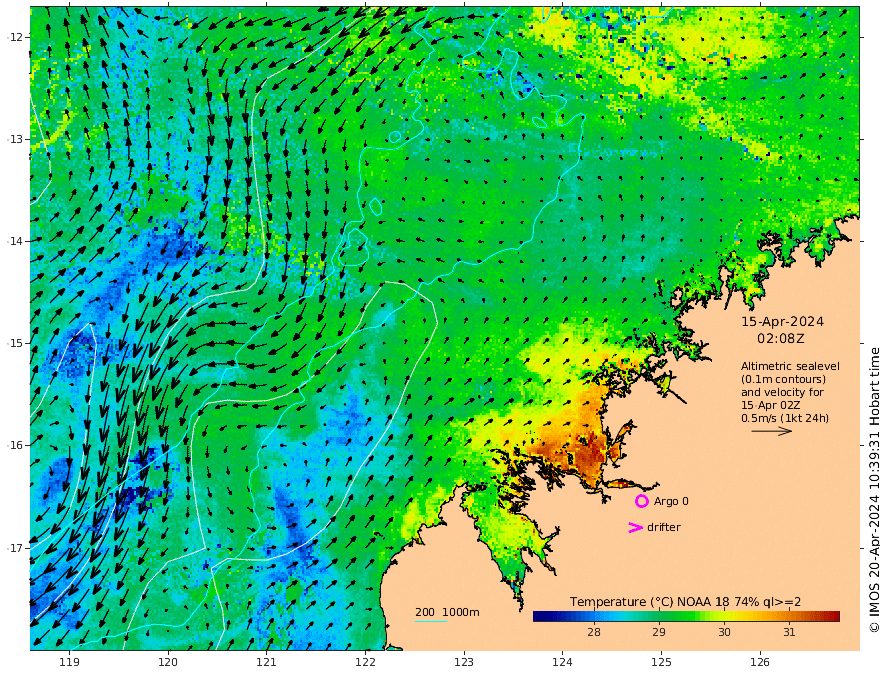Click the '15-Apr-2024' date label

point(782,321)
